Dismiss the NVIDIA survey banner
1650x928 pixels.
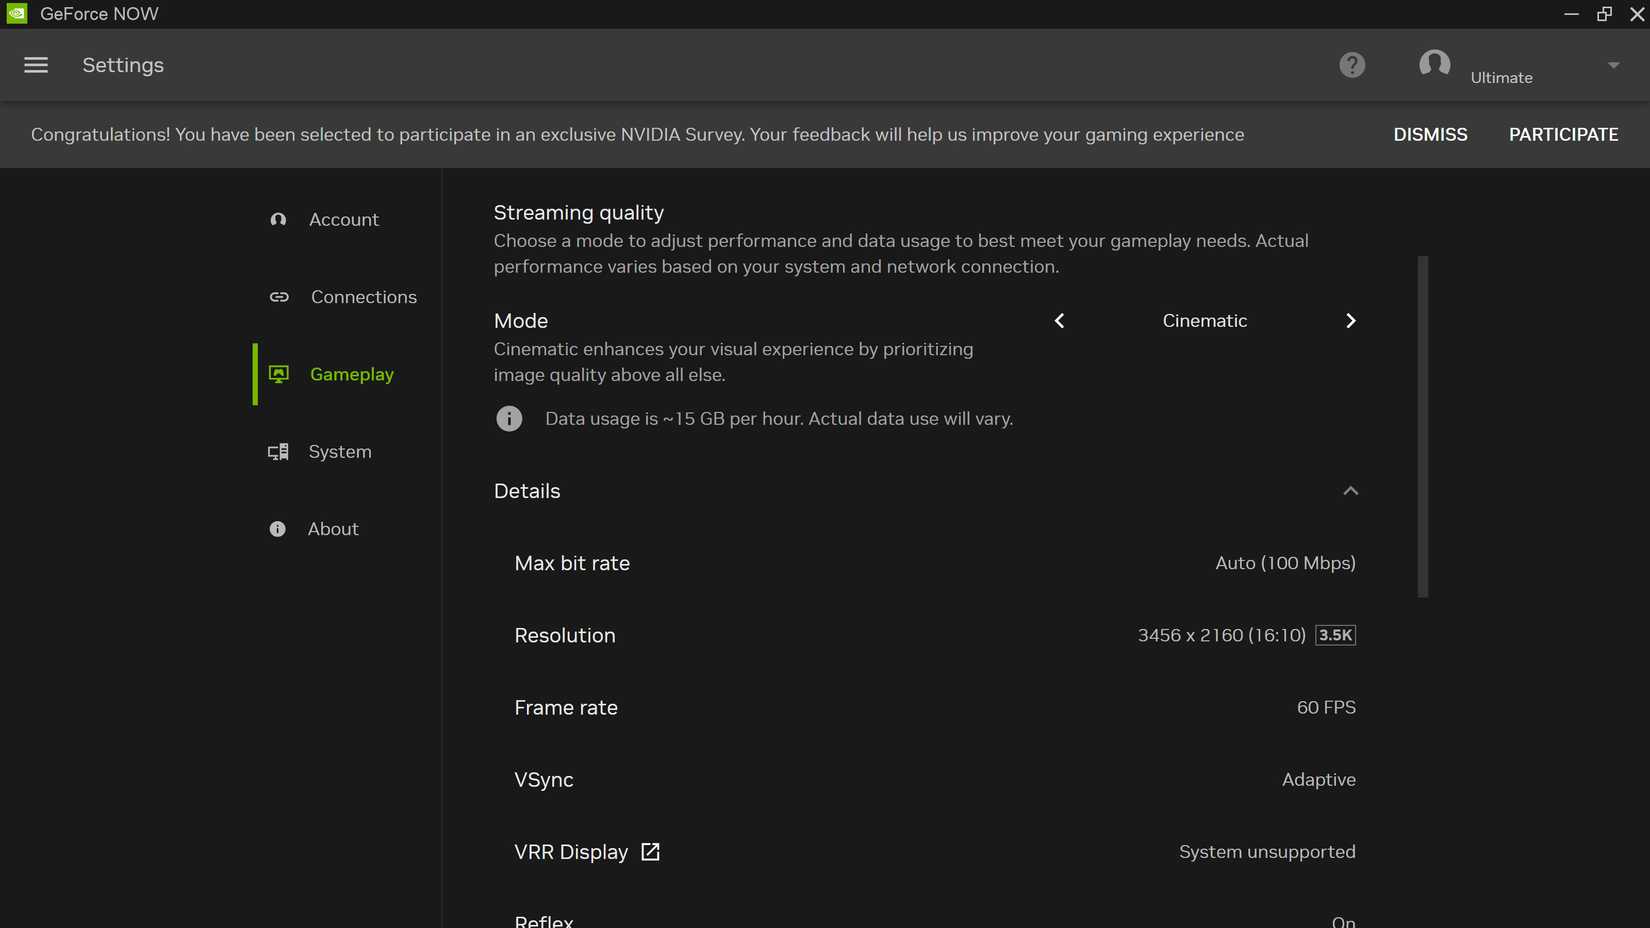(x=1430, y=134)
